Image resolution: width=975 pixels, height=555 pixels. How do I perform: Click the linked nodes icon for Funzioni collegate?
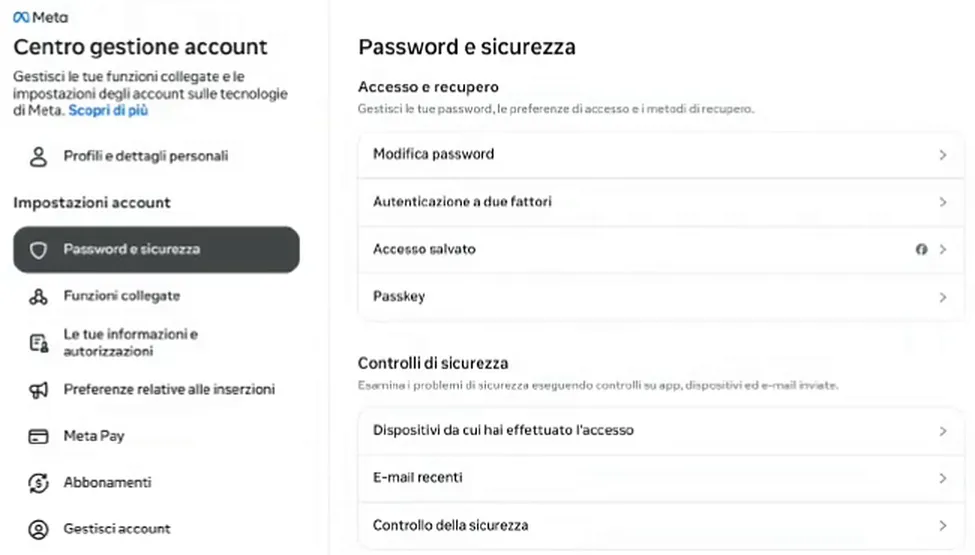point(39,296)
